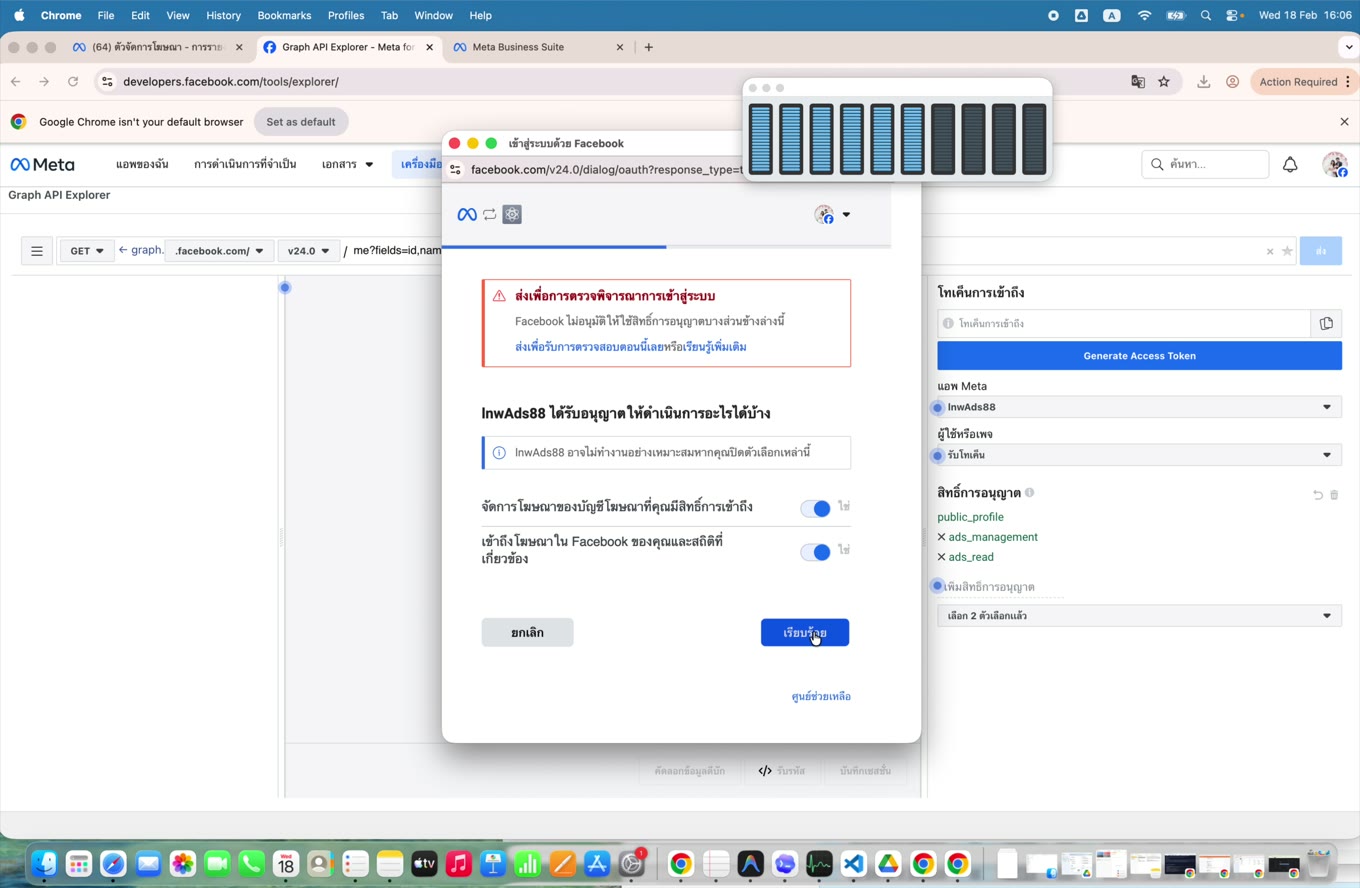Switch to the Meta Business Suite tab
This screenshot has width=1360, height=888.
click(538, 47)
